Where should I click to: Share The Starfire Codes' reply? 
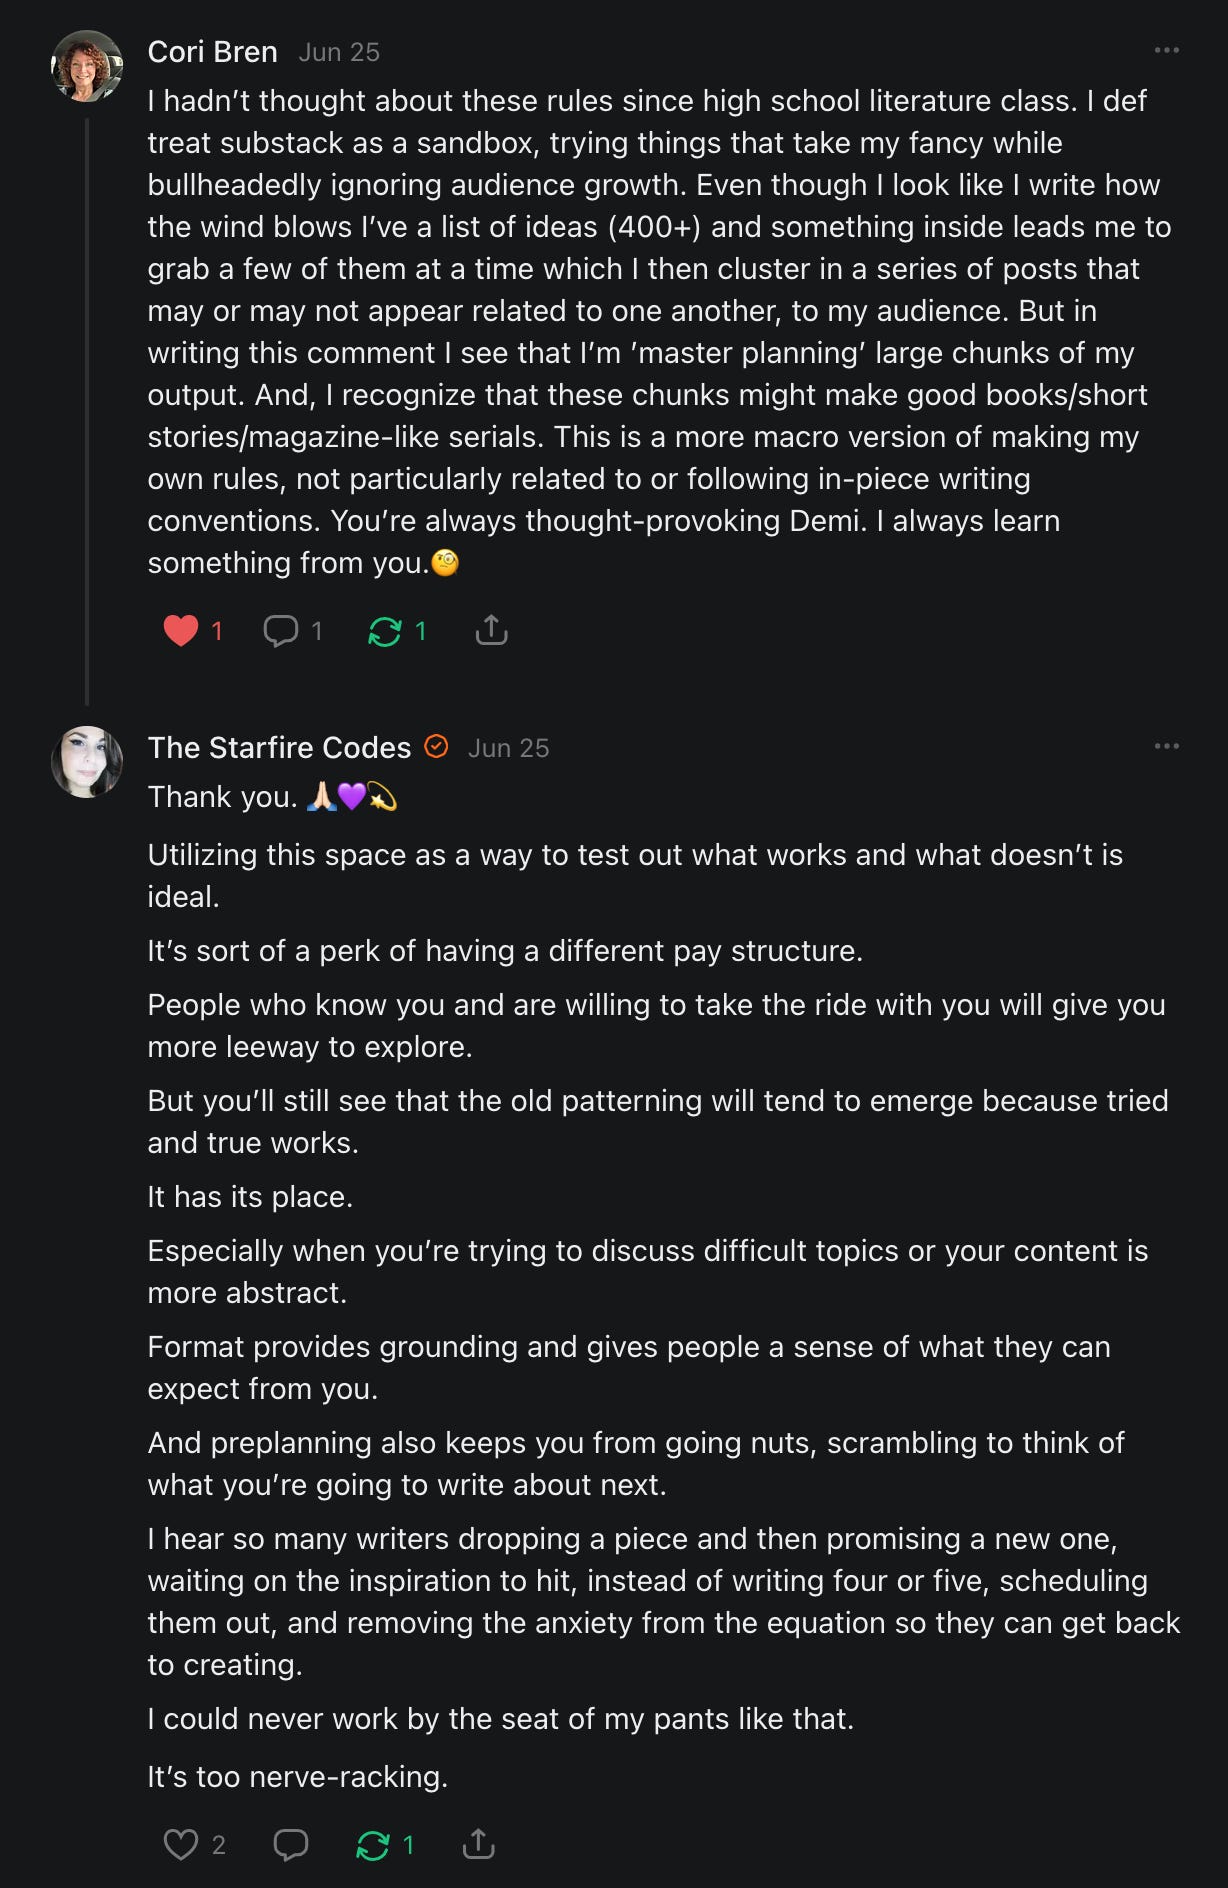479,1843
